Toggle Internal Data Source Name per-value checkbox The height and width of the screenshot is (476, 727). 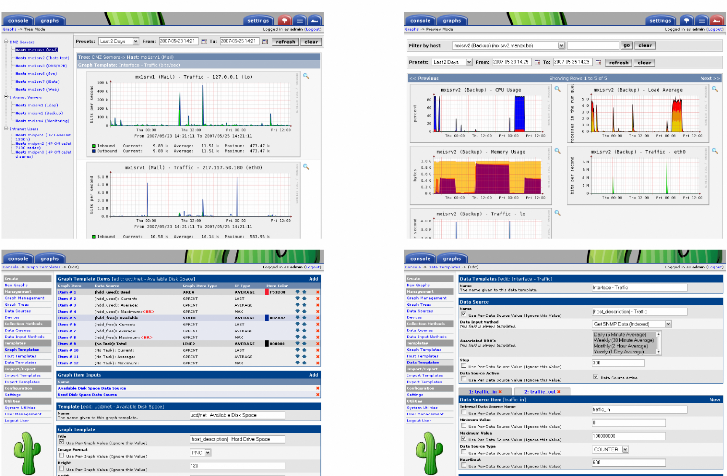[464, 412]
